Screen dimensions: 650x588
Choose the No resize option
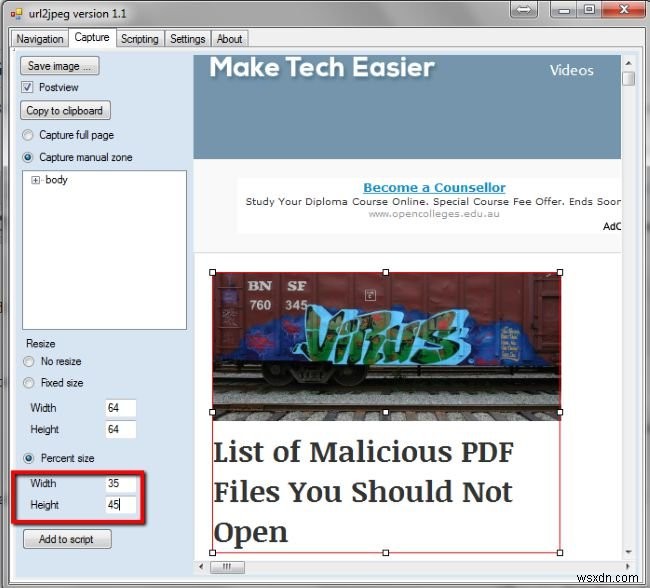pos(29,362)
